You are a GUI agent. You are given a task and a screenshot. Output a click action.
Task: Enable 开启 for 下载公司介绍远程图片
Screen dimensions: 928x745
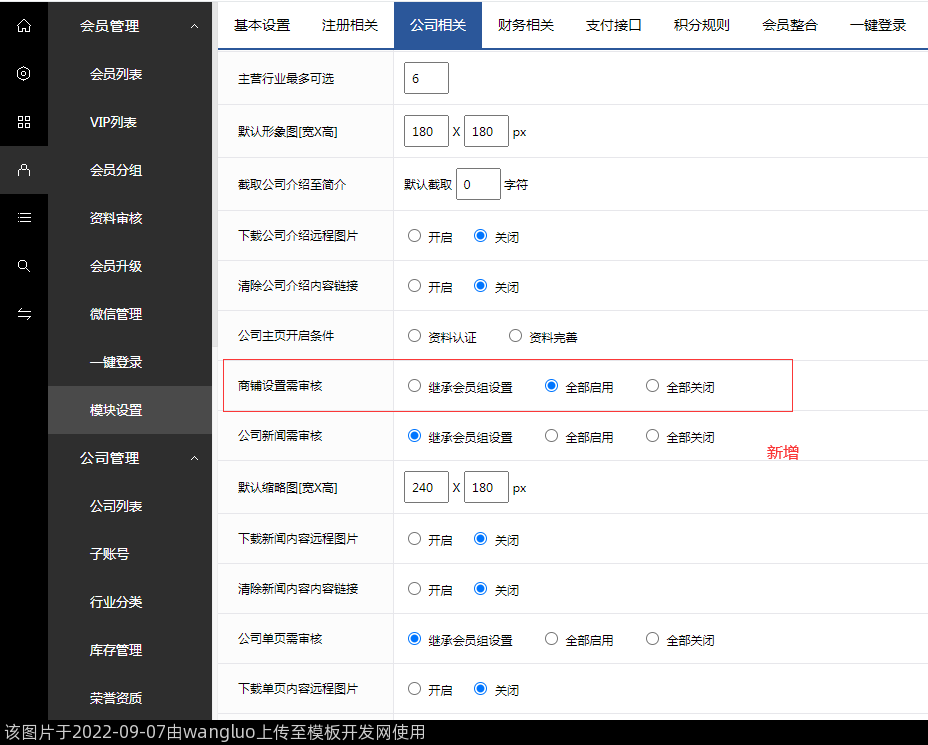tap(415, 236)
